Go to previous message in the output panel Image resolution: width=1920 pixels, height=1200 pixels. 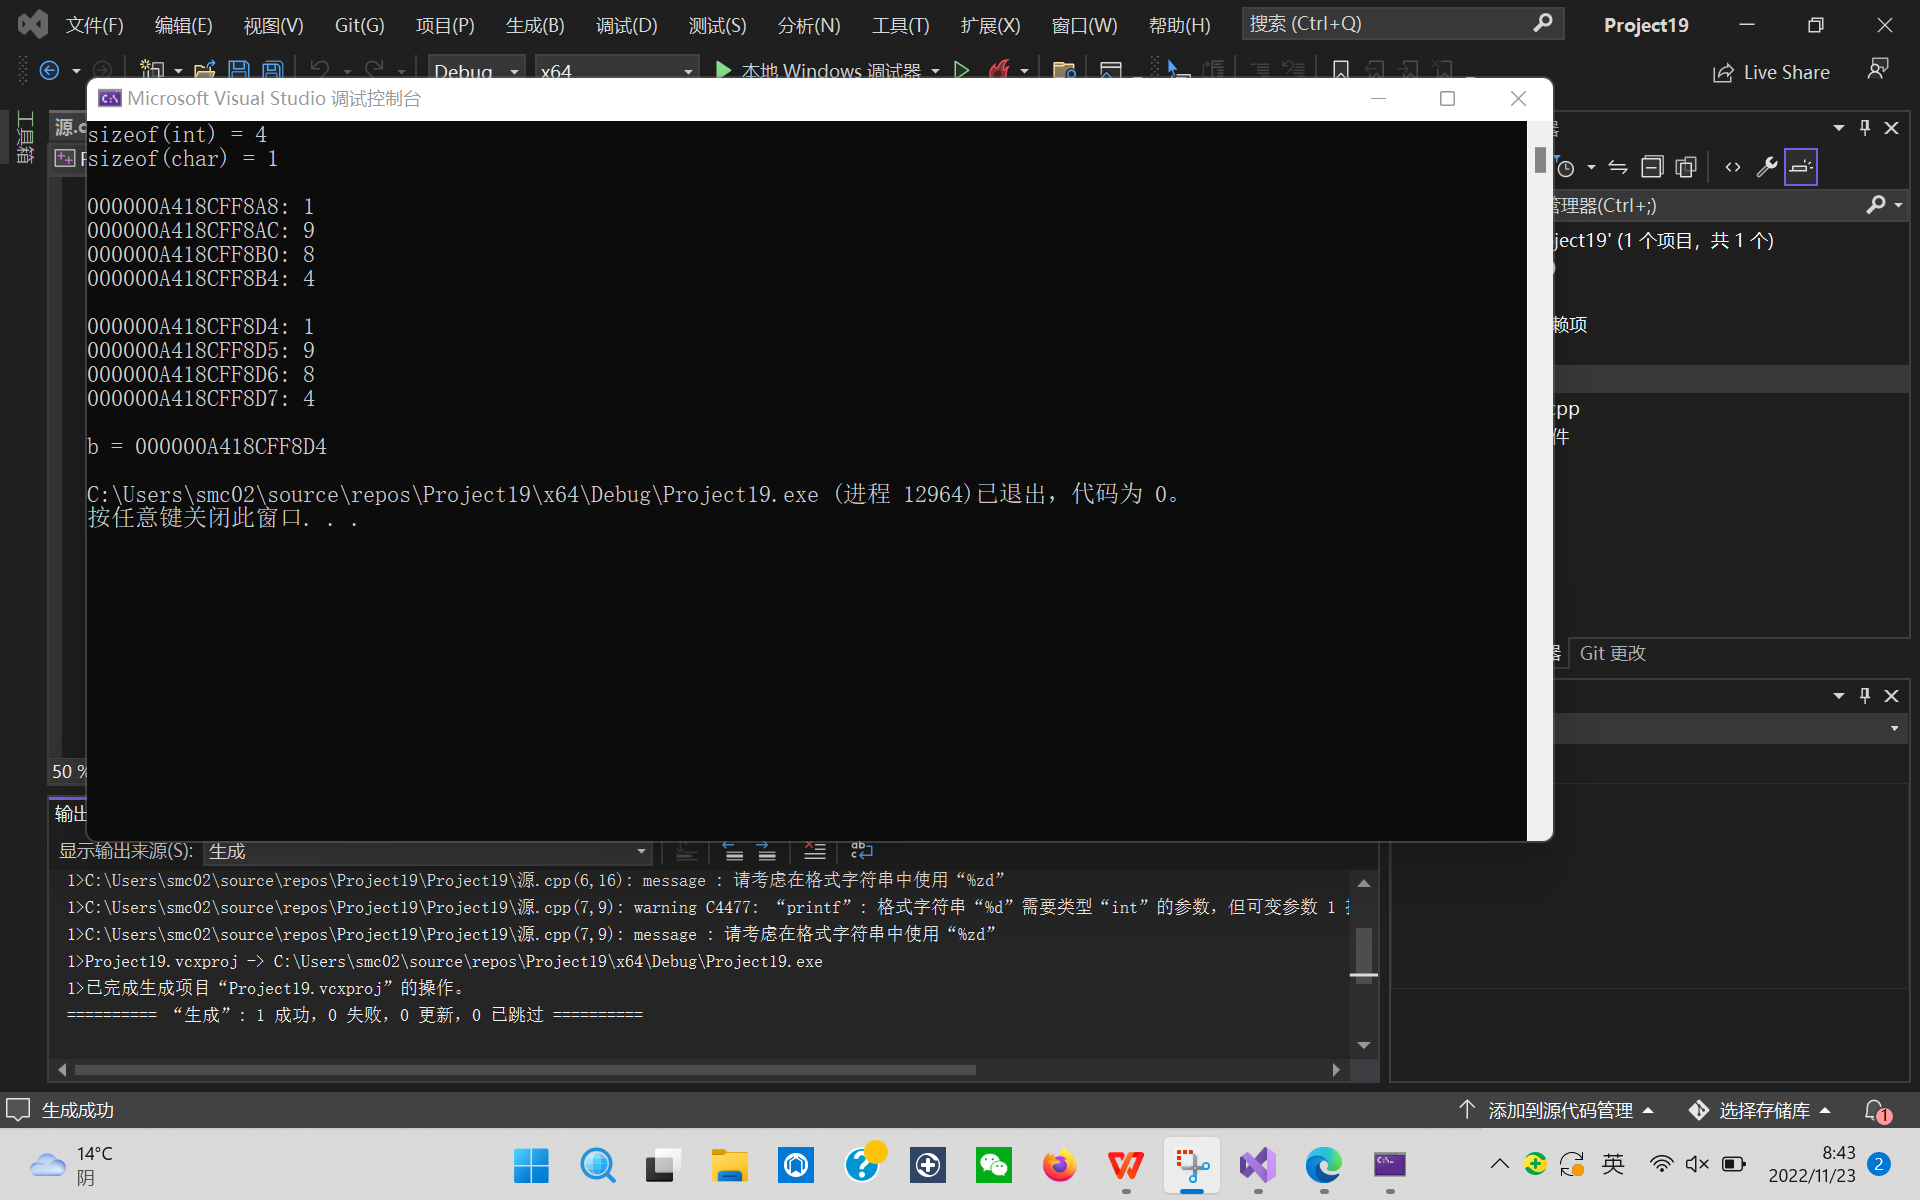coord(733,851)
